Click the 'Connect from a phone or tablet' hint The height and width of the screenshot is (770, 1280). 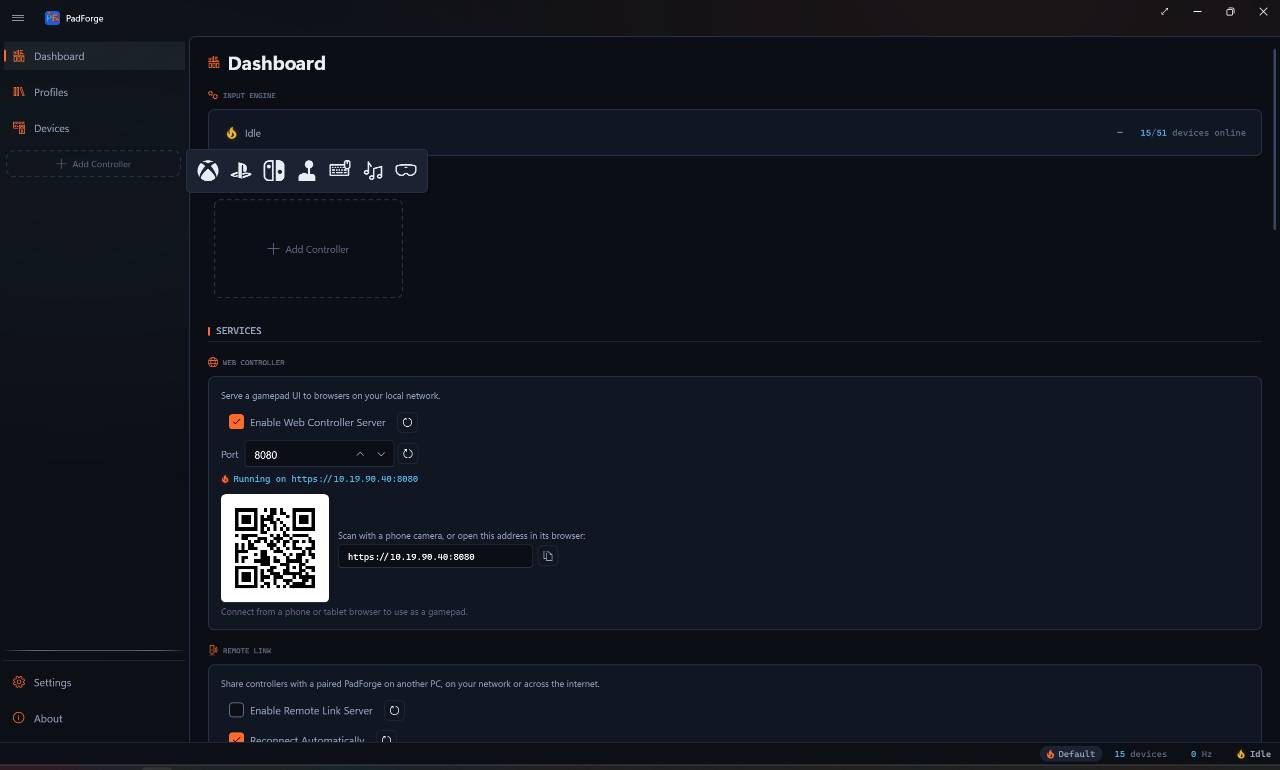[344, 612]
